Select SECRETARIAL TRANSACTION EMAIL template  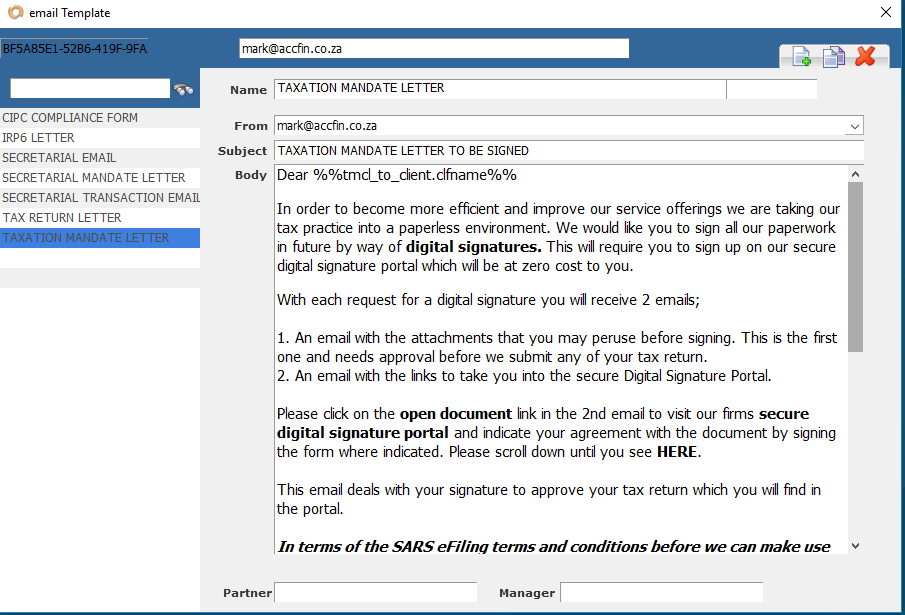[x=100, y=198]
